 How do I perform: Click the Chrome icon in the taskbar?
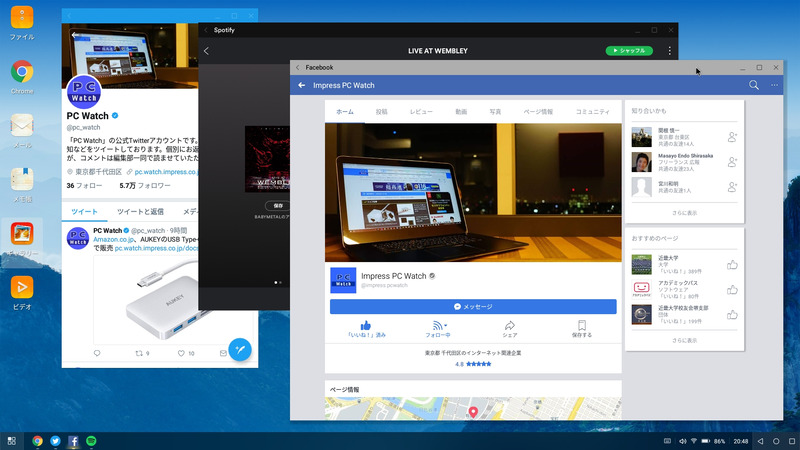37,441
